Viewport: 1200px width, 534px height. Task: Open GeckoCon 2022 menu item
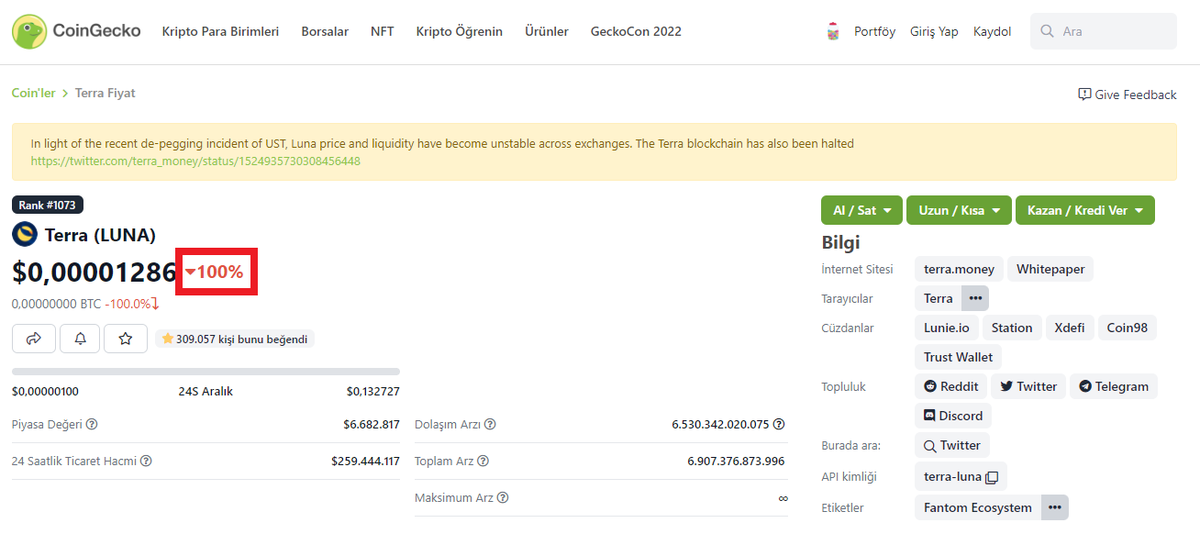point(636,32)
